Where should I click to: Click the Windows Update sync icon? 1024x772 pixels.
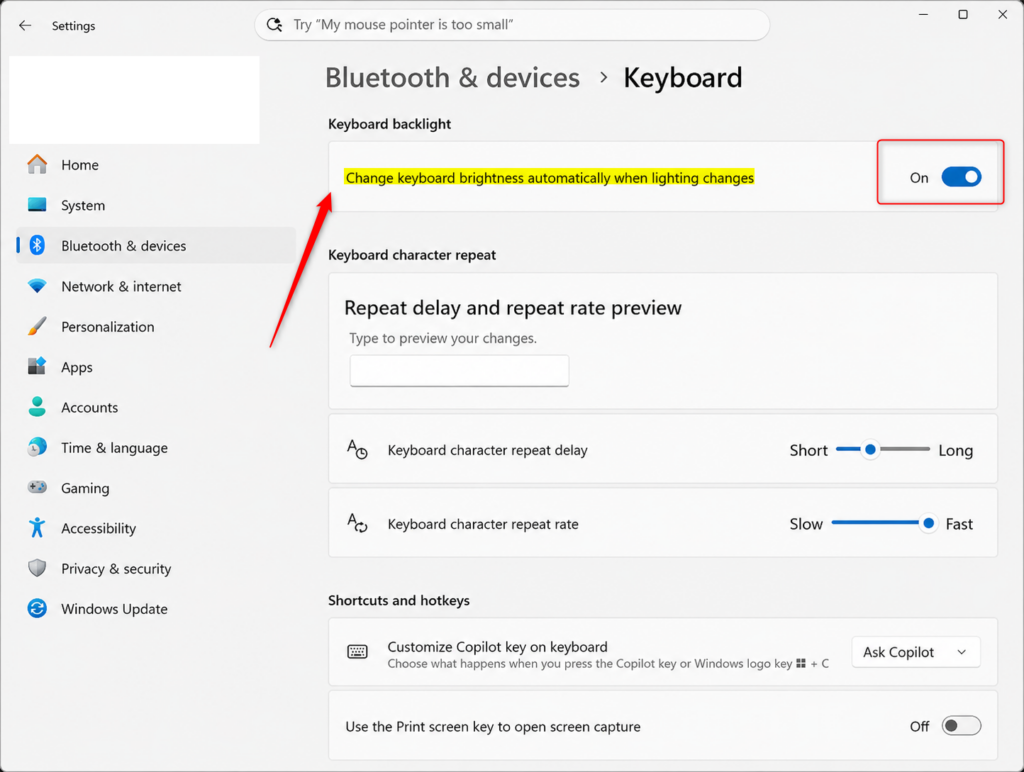coord(37,609)
